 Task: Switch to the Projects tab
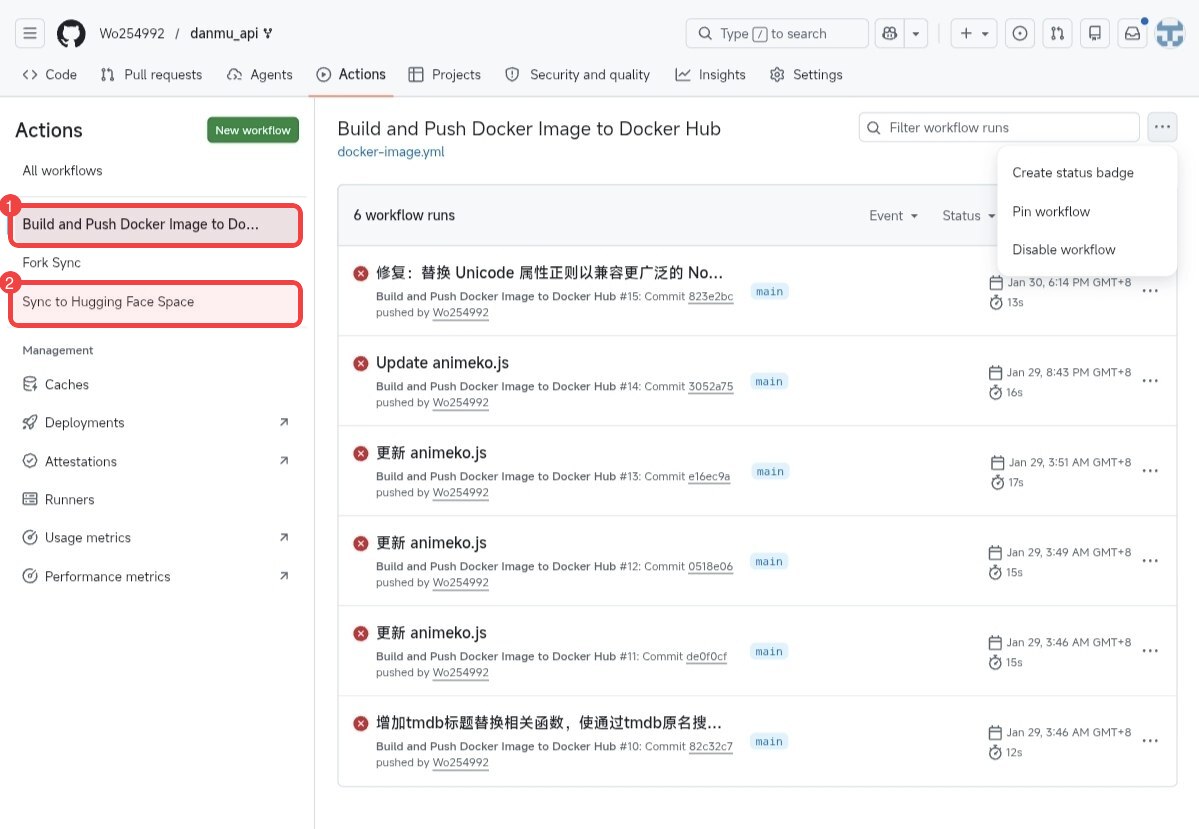click(x=445, y=74)
